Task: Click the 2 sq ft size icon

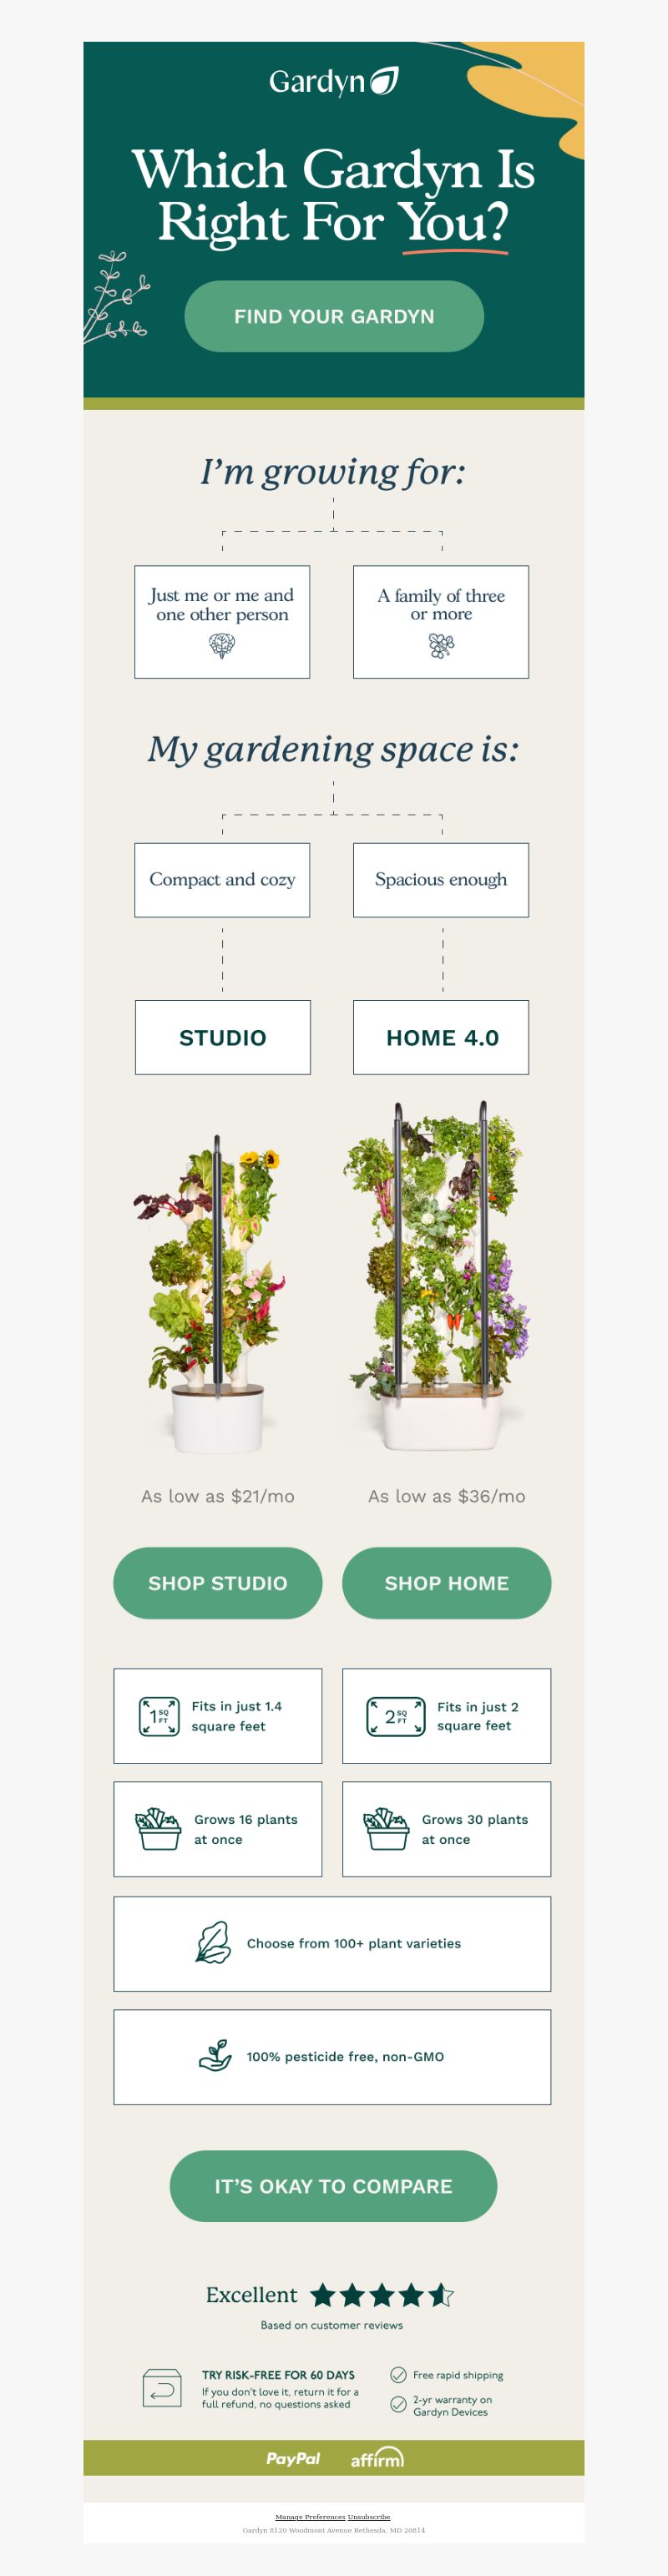Action: (x=396, y=1716)
